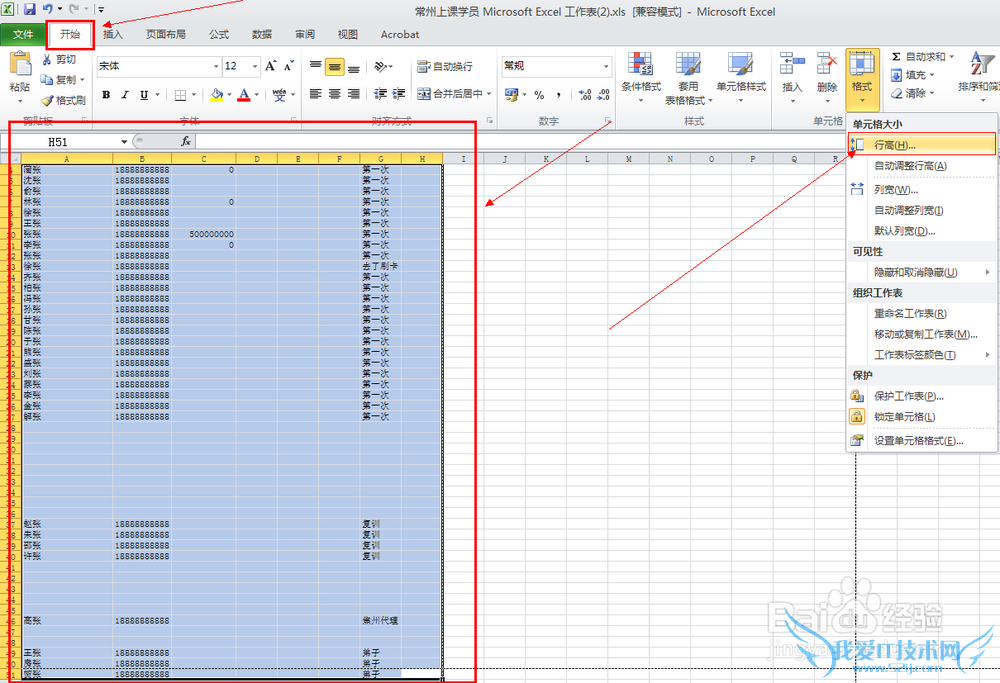This screenshot has height=683, width=1000.
Task: Choose AutoFit Column Width (自动调整列宽)
Action: [908, 210]
